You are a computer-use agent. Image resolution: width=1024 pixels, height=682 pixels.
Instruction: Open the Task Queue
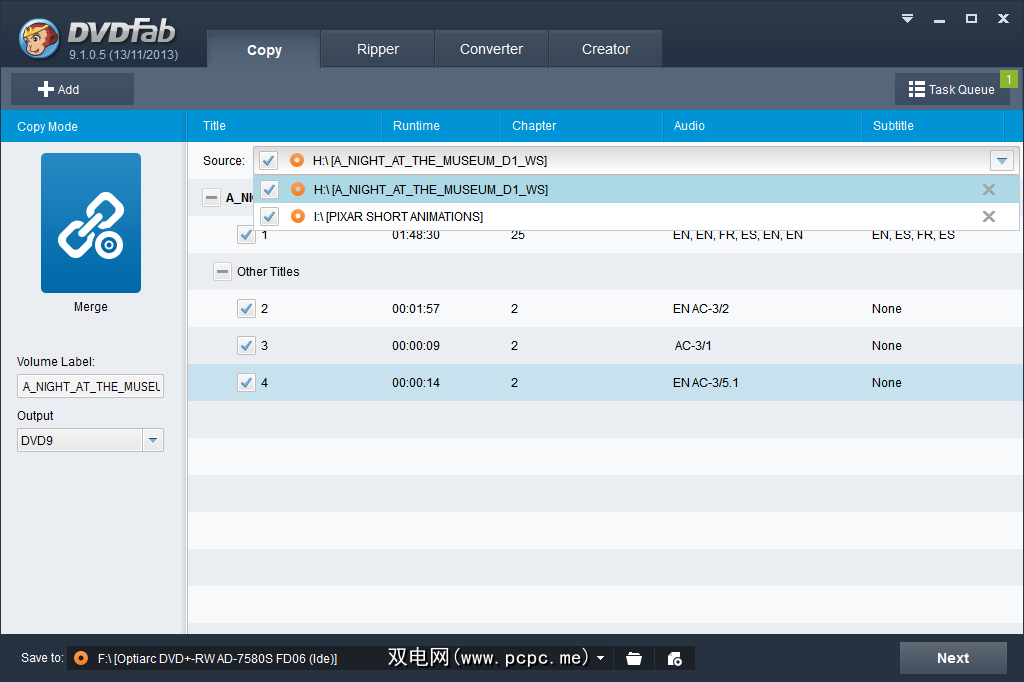click(951, 89)
